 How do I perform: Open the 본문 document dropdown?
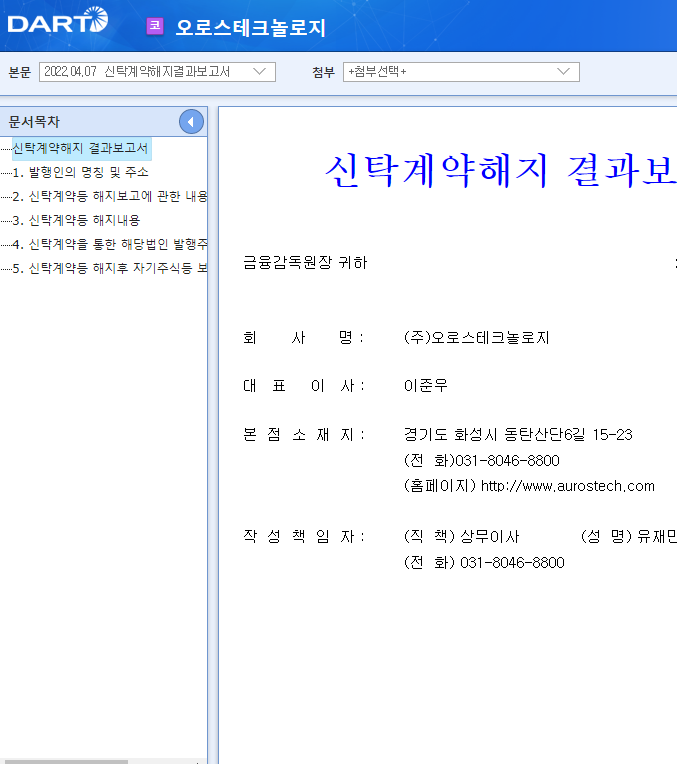tap(157, 72)
